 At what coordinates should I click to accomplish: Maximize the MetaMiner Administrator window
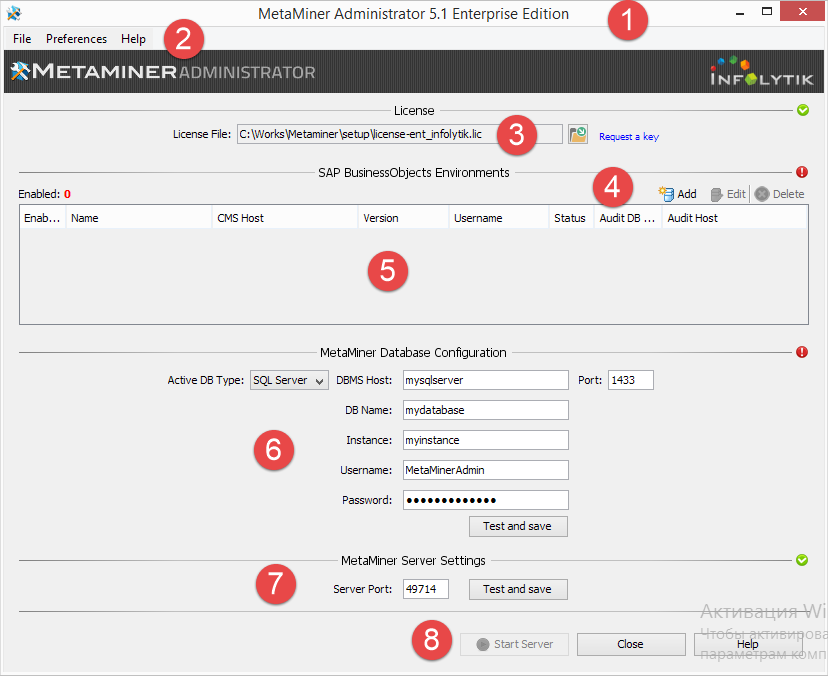click(767, 12)
